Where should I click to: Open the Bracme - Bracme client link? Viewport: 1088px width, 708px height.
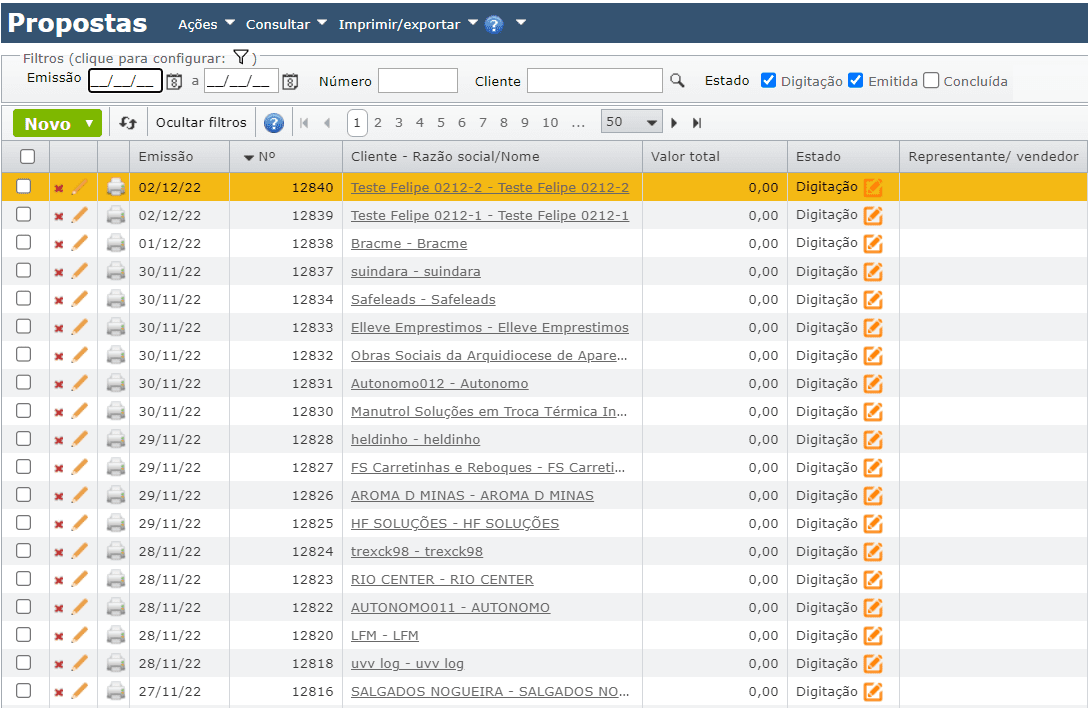pos(408,243)
